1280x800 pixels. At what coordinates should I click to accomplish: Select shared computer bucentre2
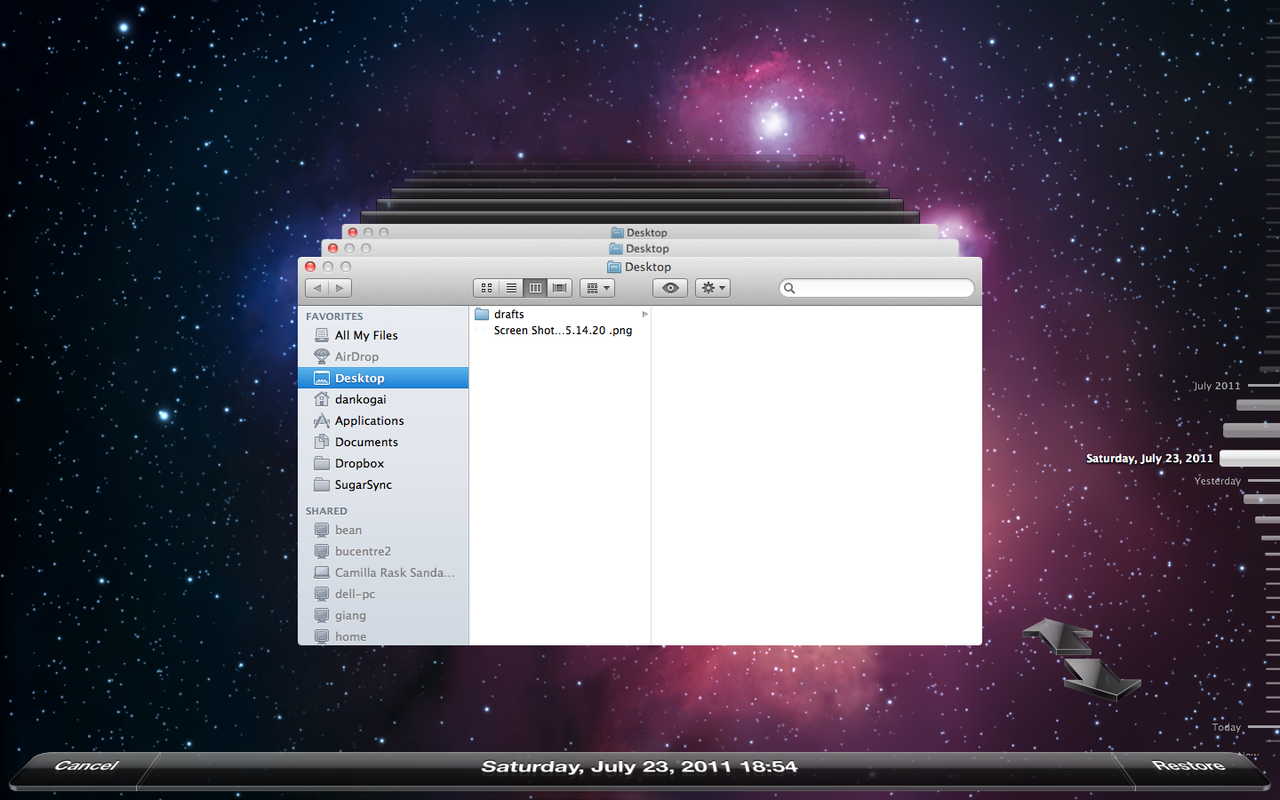coord(383,551)
